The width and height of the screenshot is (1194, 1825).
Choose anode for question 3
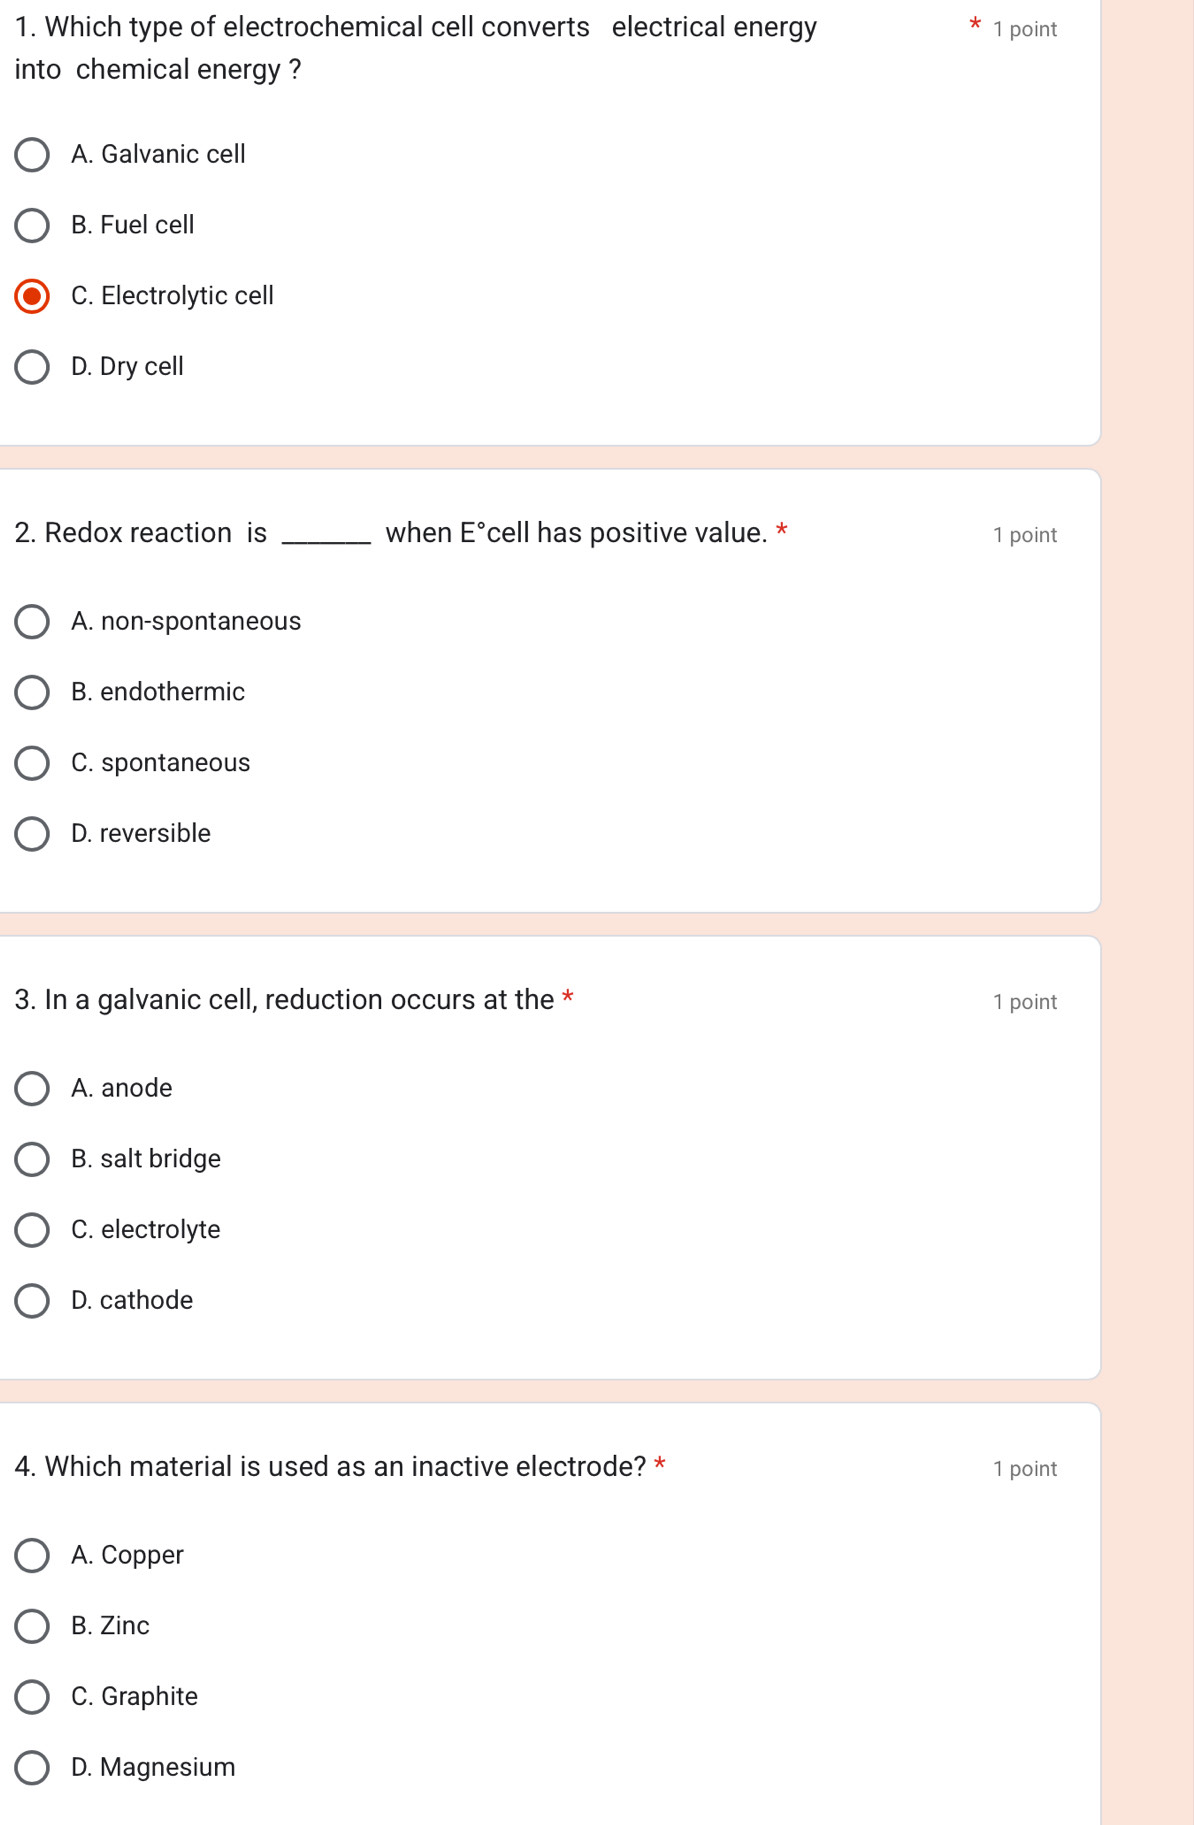32,1089
